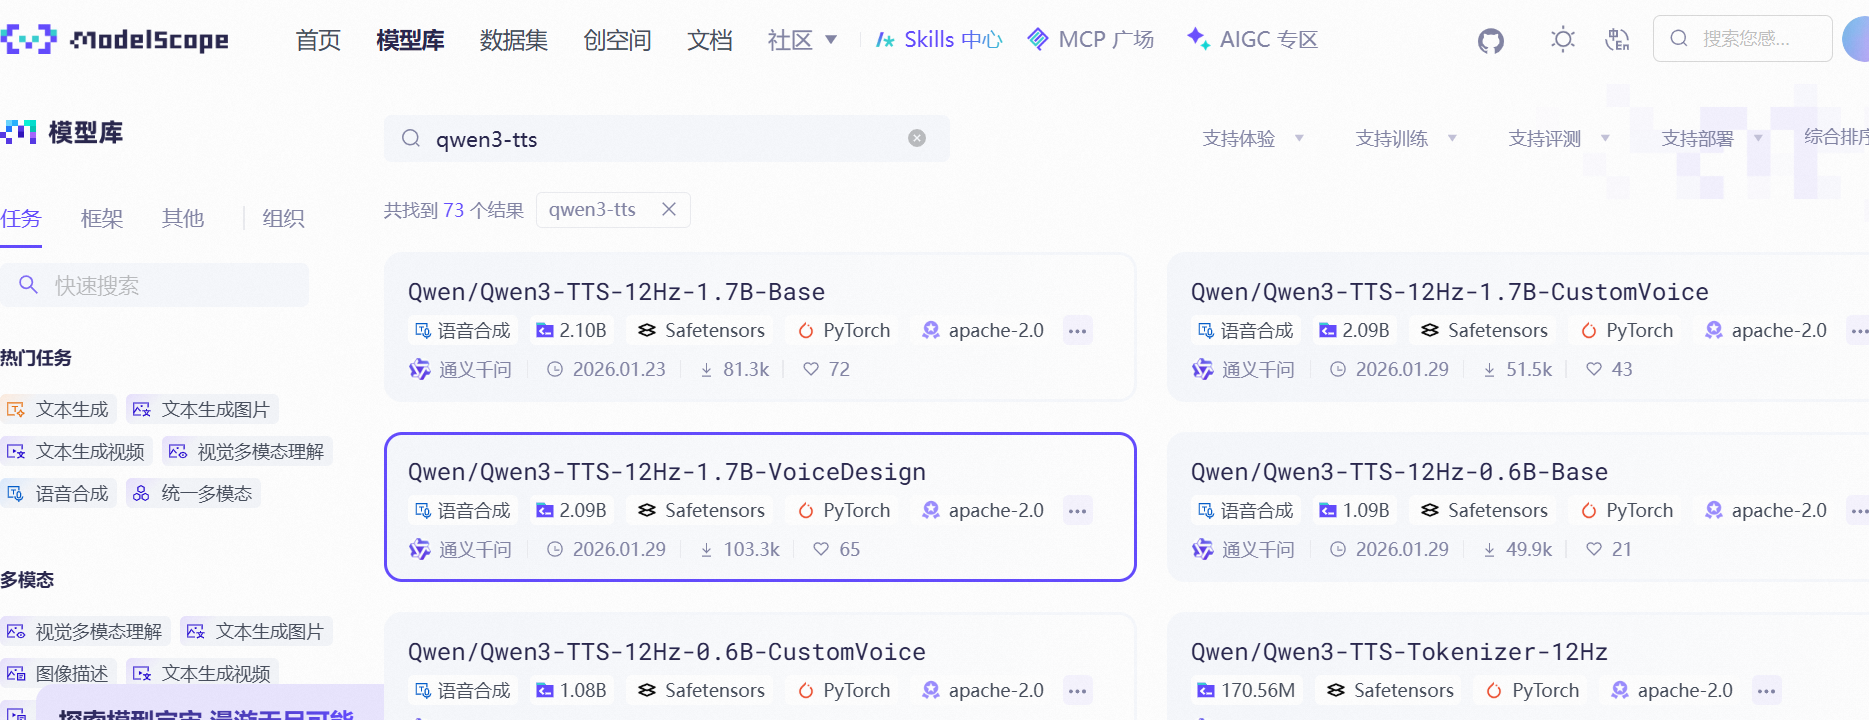The width and height of the screenshot is (1869, 720).
Task: Open 创空间 in top navigation
Action: click(x=618, y=40)
